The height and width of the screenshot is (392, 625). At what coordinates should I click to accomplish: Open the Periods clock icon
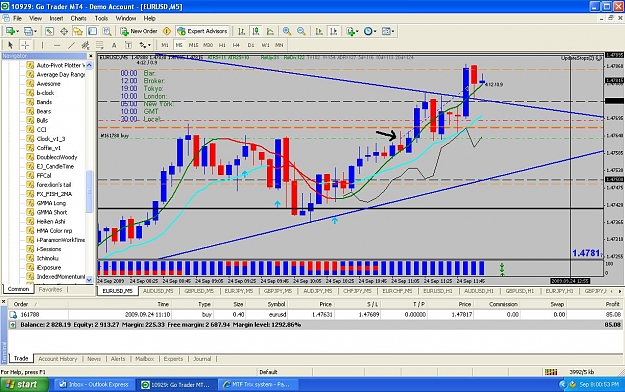[x=368, y=31]
